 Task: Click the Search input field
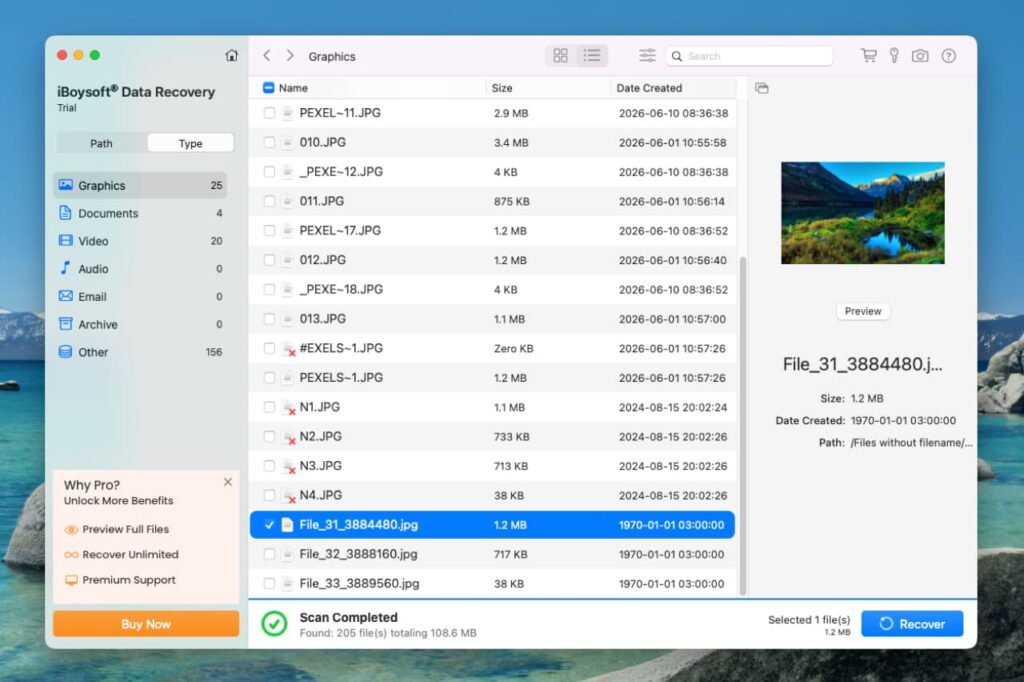pos(749,56)
